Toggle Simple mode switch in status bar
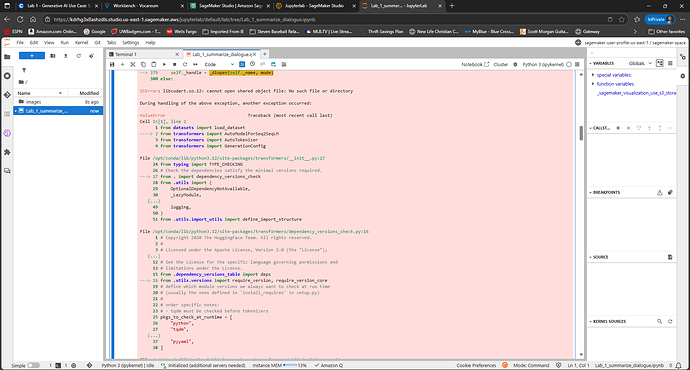 [33, 366]
